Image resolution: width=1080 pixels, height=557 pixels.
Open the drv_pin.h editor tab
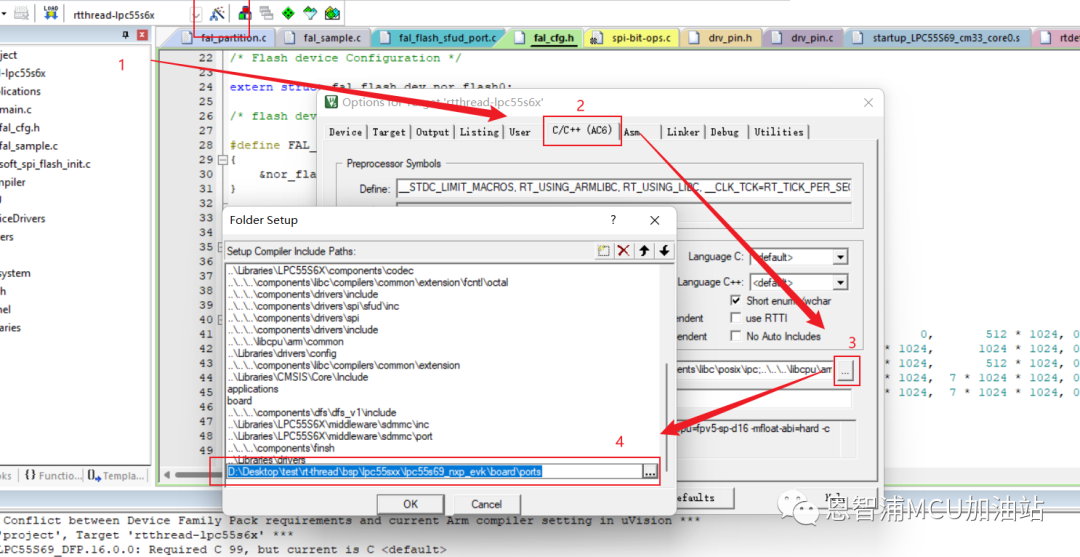tap(721, 38)
